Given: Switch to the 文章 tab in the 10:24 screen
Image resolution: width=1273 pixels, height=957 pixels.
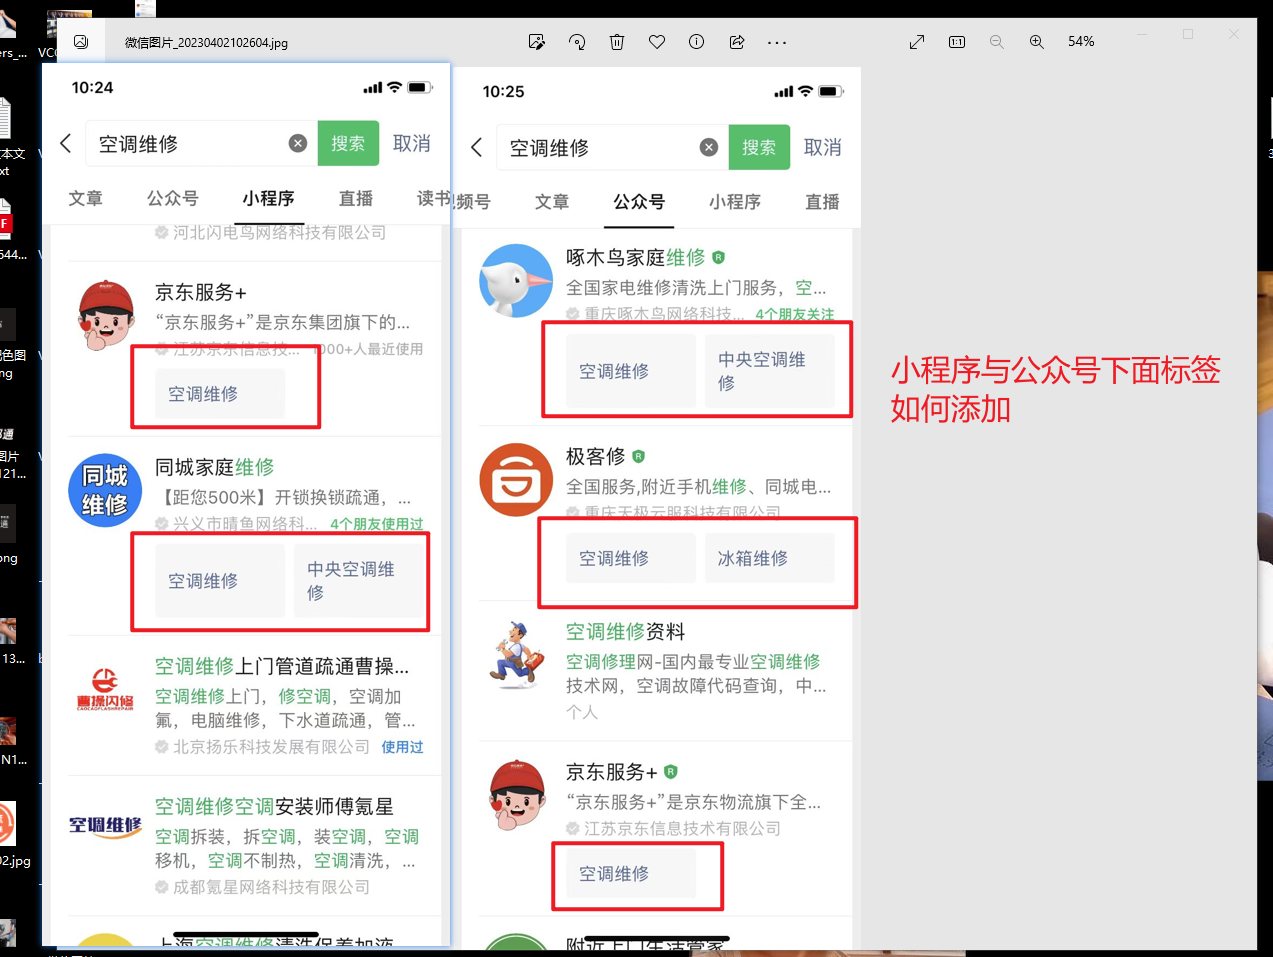Looking at the screenshot, I should pyautogui.click(x=86, y=198).
